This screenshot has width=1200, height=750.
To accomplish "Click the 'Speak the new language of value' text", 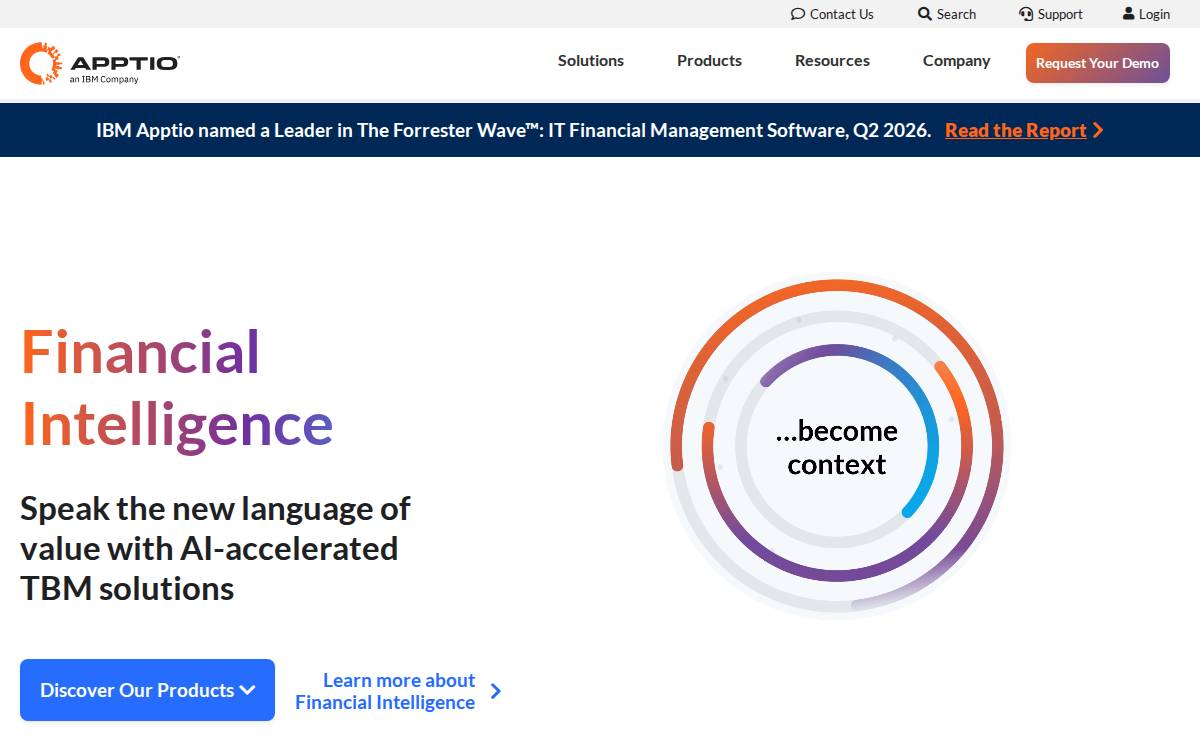I will pyautogui.click(x=215, y=548).
